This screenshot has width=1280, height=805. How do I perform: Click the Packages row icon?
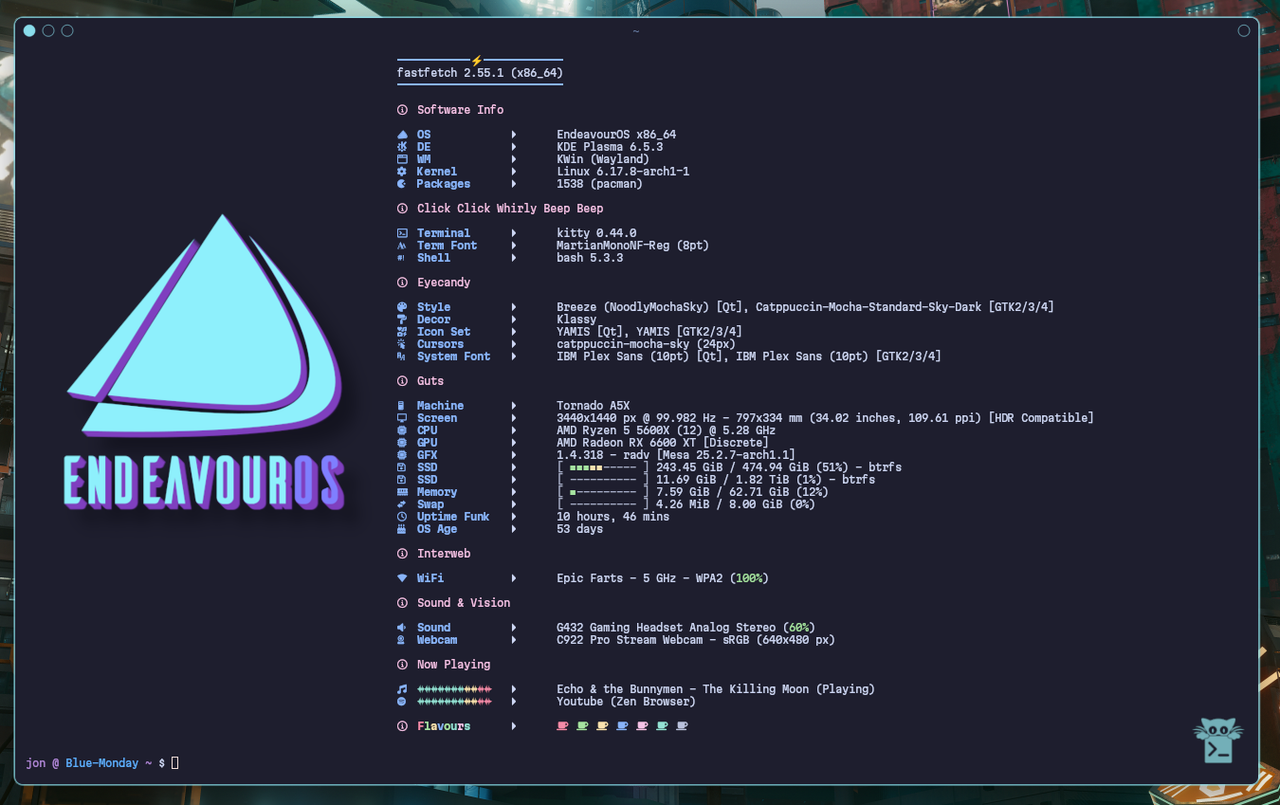point(402,184)
